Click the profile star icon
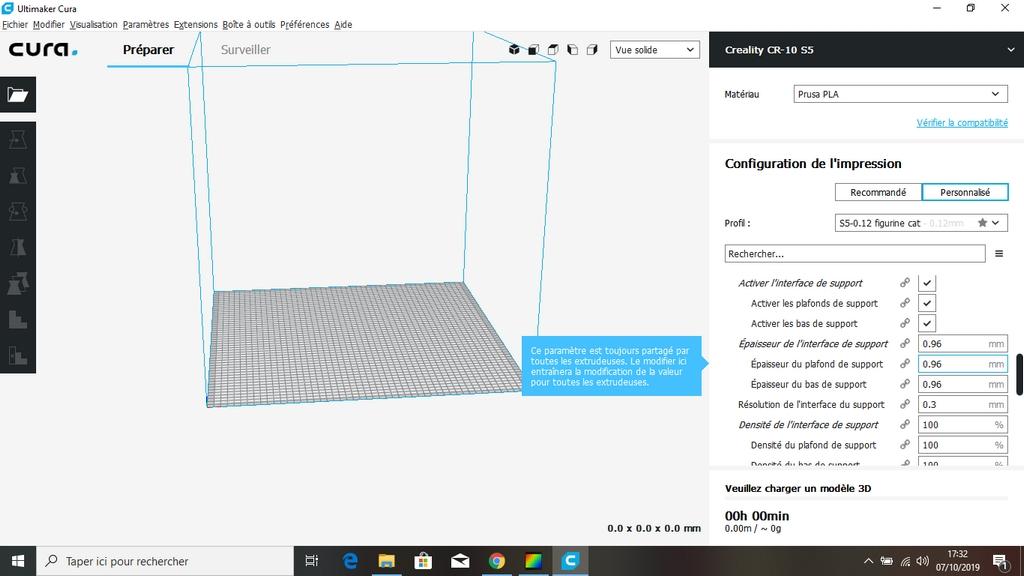1024x576 pixels. [982, 223]
